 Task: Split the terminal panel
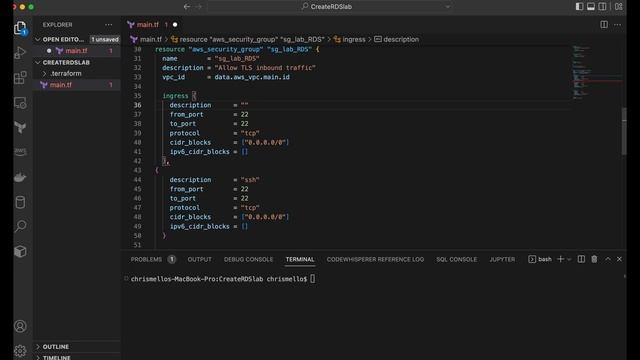581,259
